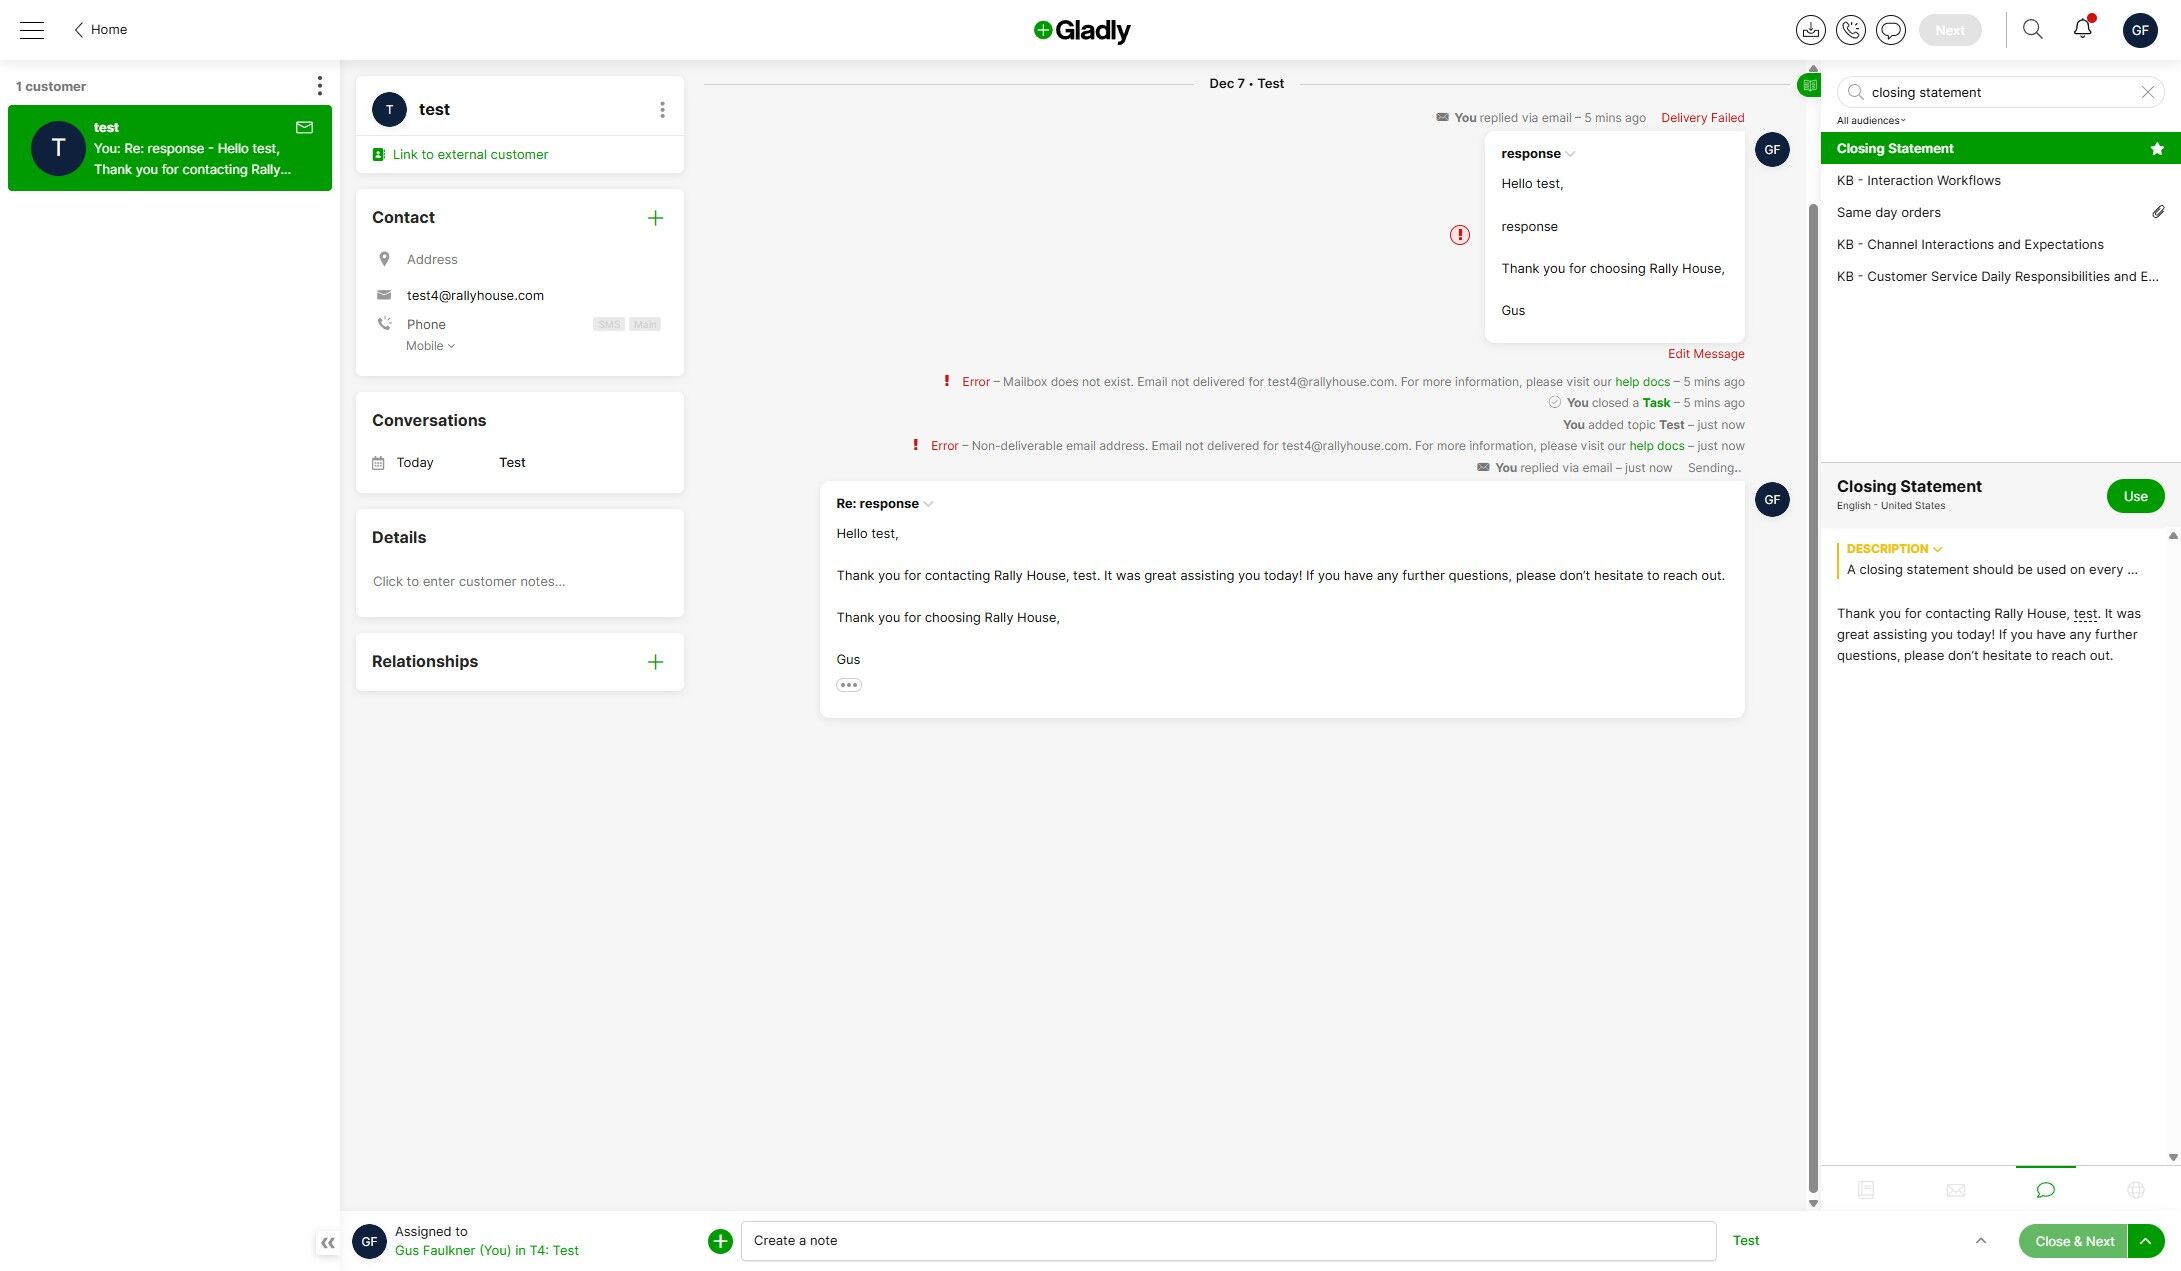2181x1271 pixels.
Task: Select Closing Statement search result
Action: [2000, 149]
